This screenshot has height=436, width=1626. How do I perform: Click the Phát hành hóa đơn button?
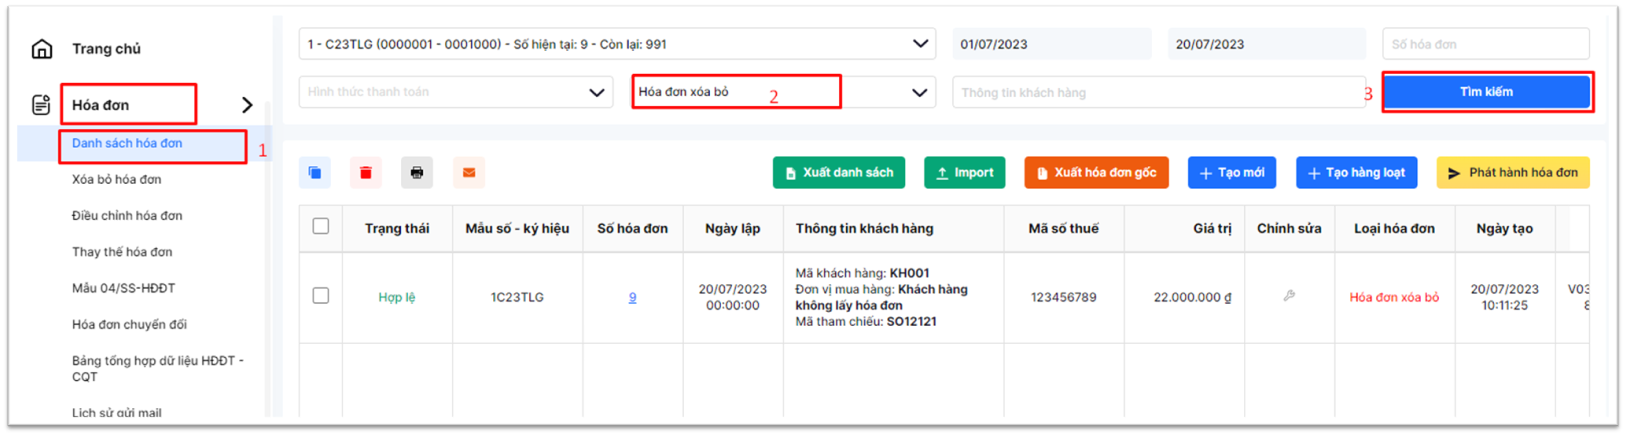pyautogui.click(x=1513, y=173)
